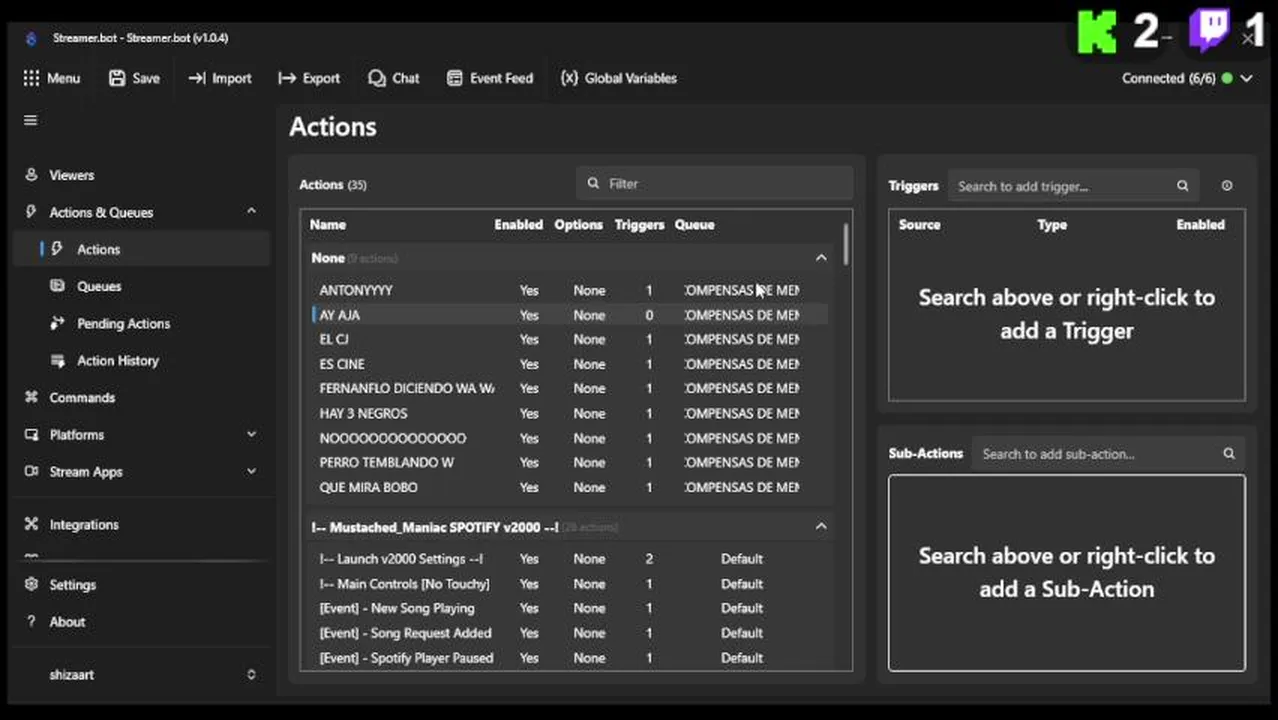Click the actions list vertical scrollbar
Viewport: 1278px width, 720px height.
click(846, 244)
